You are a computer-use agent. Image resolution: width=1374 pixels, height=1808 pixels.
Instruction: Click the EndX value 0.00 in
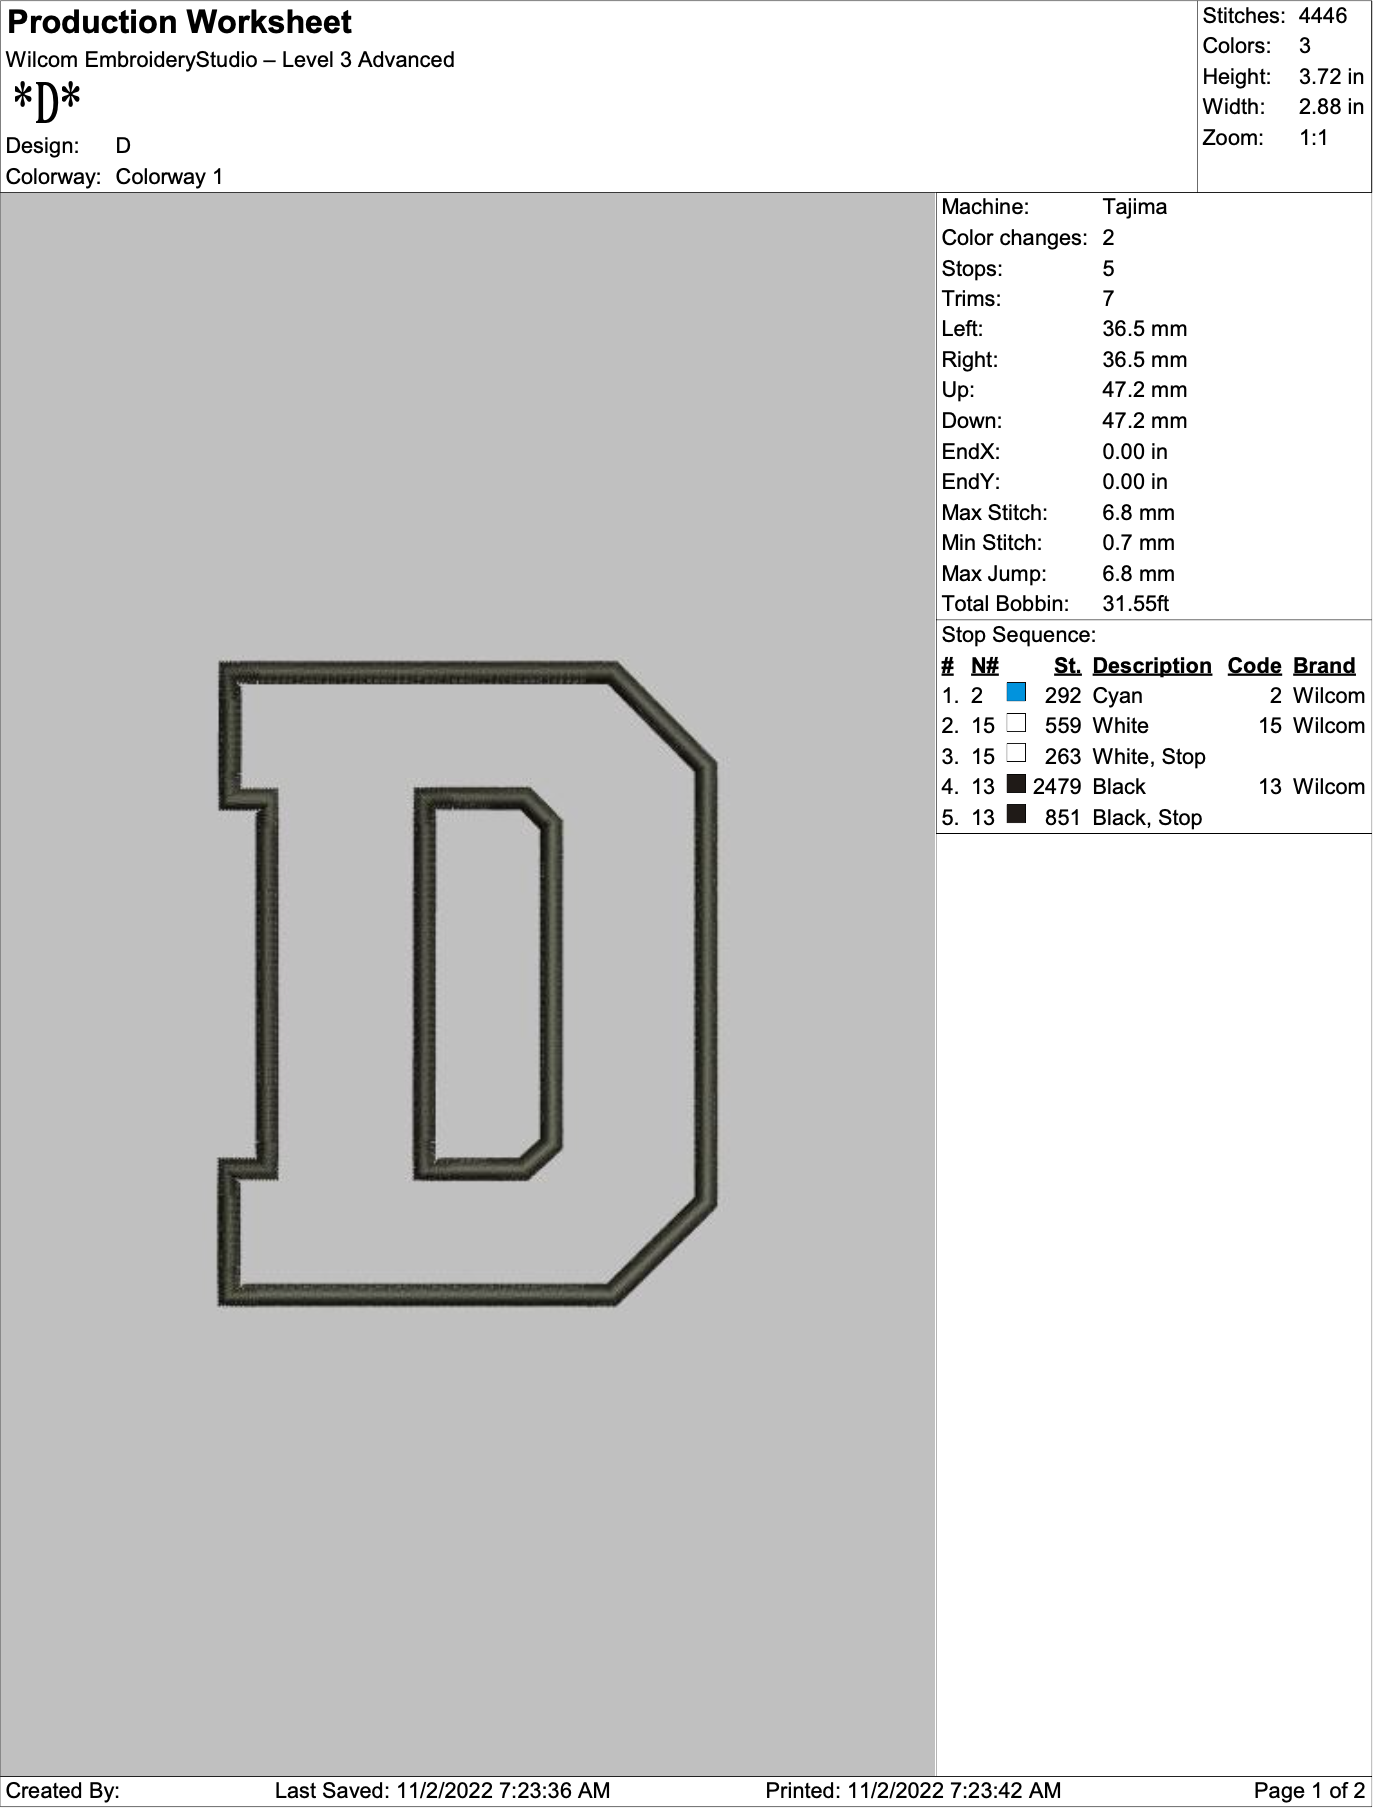point(1135,452)
